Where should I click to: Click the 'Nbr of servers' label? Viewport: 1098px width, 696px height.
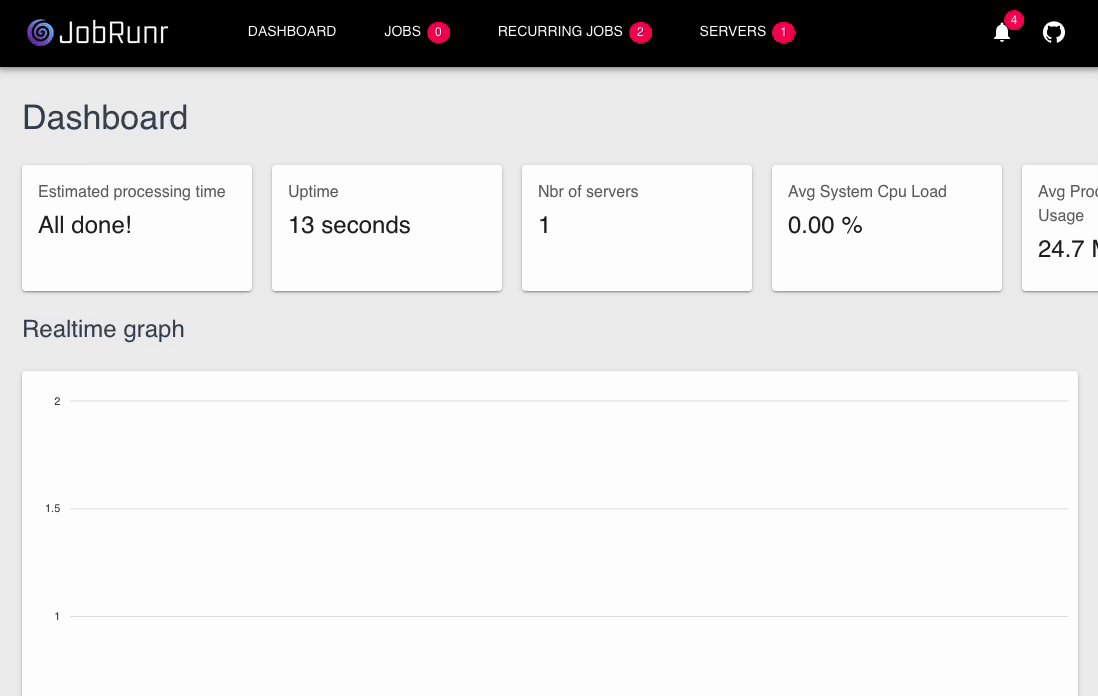click(x=588, y=192)
